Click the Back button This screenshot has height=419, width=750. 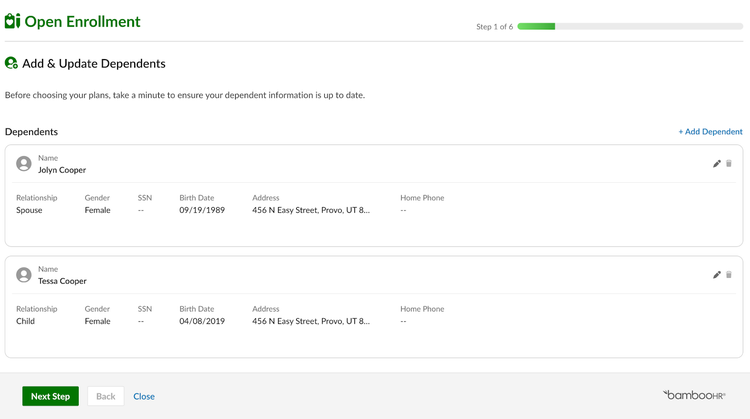(x=106, y=396)
